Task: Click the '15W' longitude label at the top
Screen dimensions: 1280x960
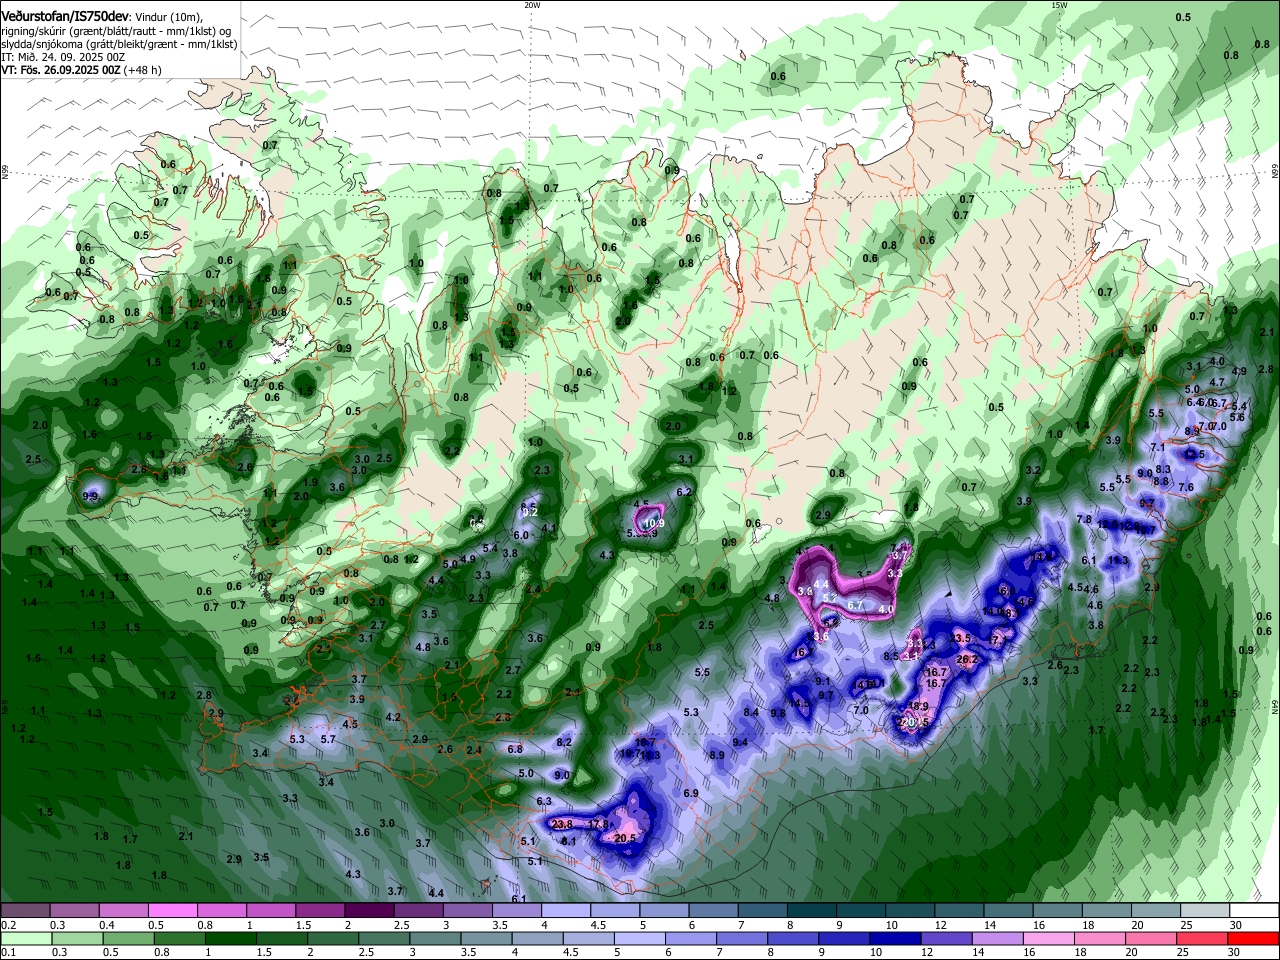Action: point(1059,4)
